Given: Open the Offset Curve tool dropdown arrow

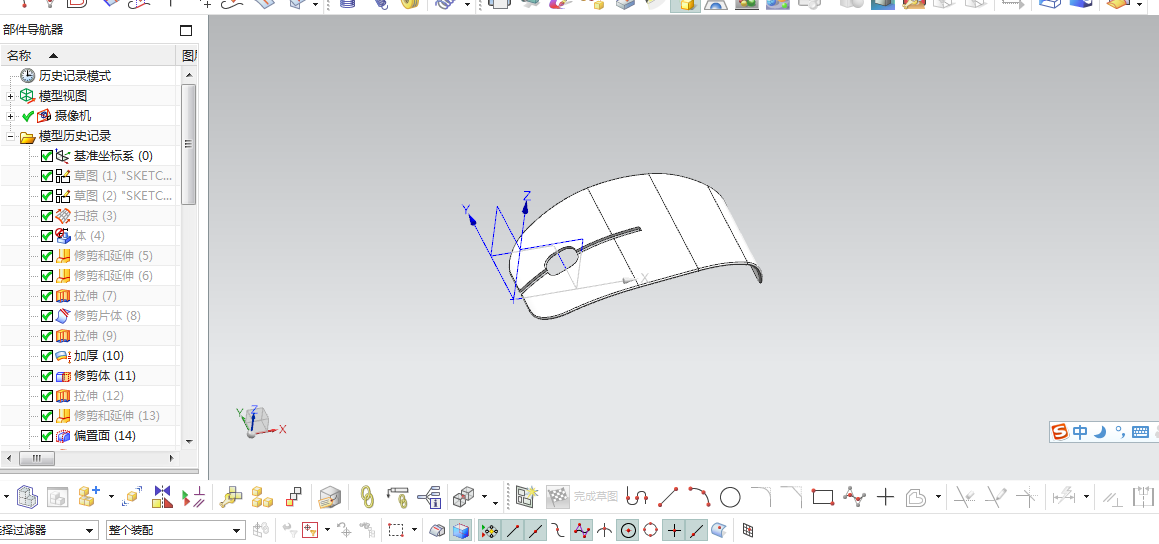Looking at the screenshot, I should pos(938,497).
